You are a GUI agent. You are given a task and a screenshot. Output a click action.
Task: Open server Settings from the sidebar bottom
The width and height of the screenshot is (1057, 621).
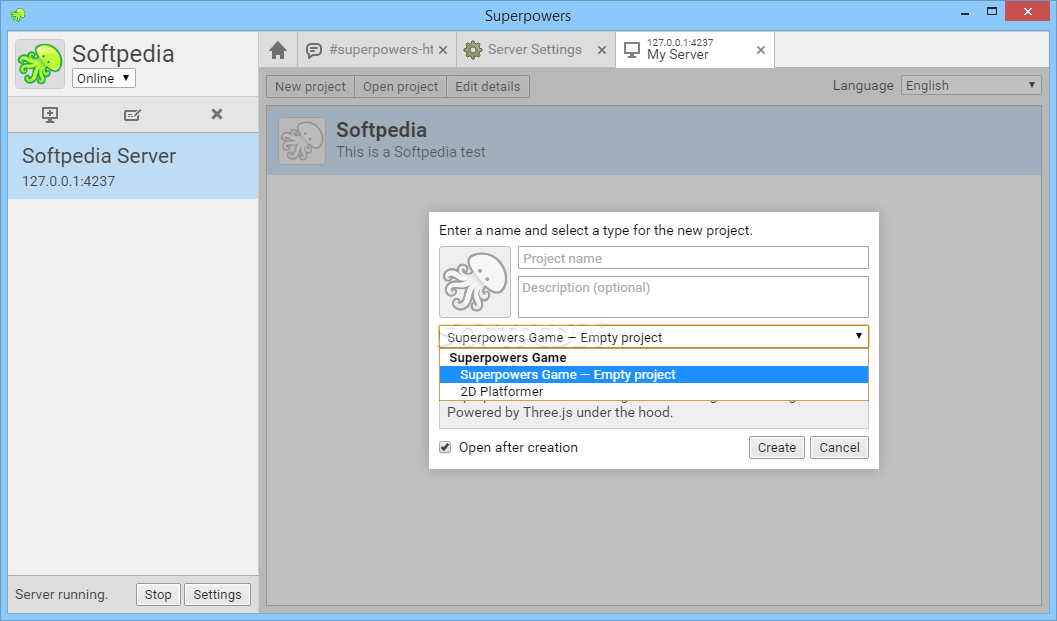pos(217,594)
